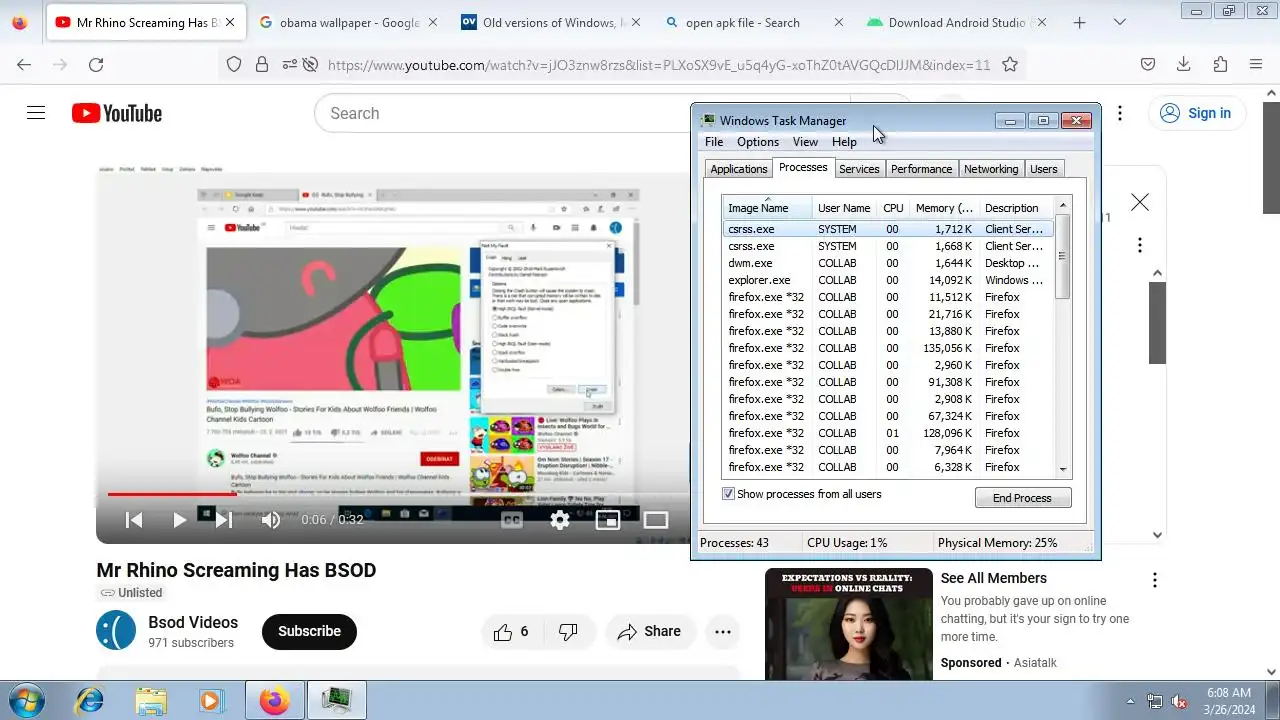Switch to the Performance tab
The height and width of the screenshot is (720, 1280).
pyautogui.click(x=921, y=169)
